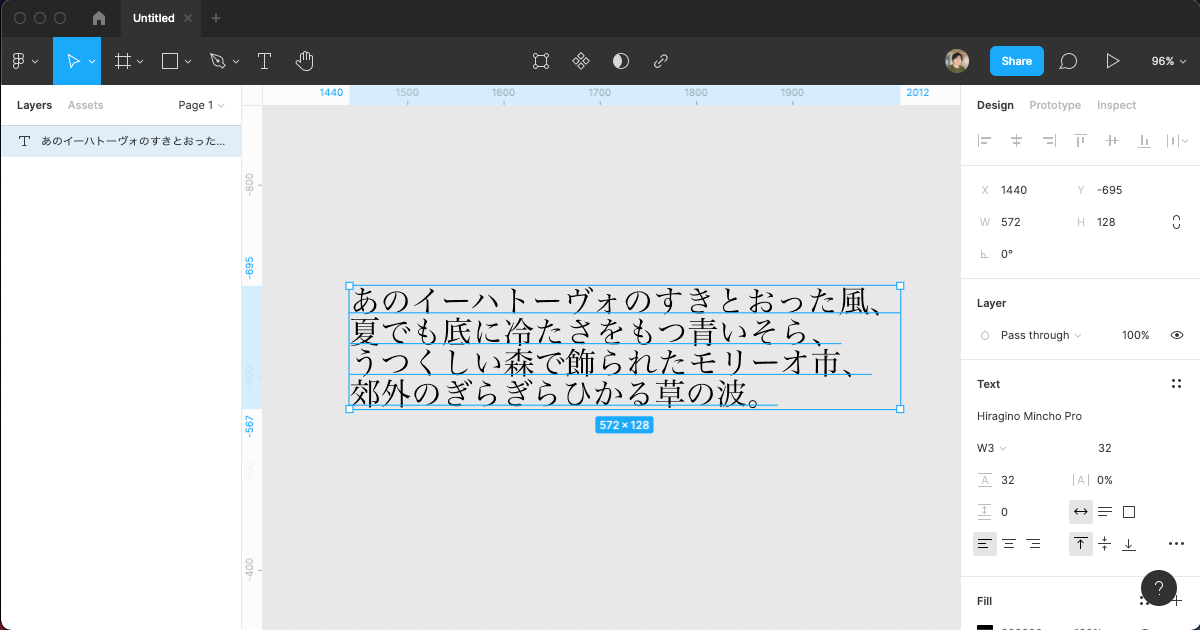This screenshot has height=630, width=1200.
Task: Open the Page 1 dropdown
Action: [x=199, y=105]
